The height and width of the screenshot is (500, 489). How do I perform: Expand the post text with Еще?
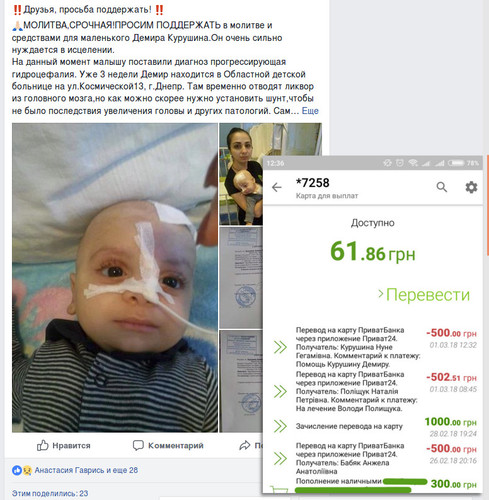pos(310,111)
